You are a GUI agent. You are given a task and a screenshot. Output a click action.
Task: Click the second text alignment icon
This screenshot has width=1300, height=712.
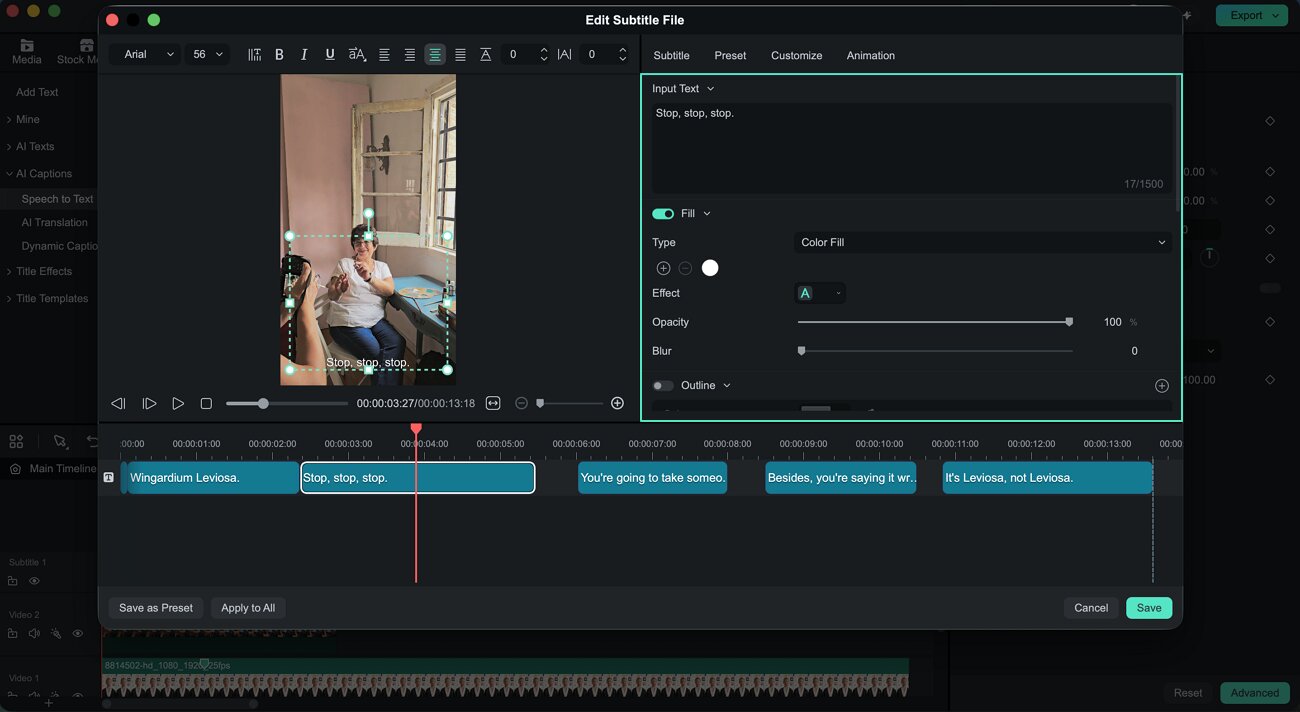[x=409, y=55]
